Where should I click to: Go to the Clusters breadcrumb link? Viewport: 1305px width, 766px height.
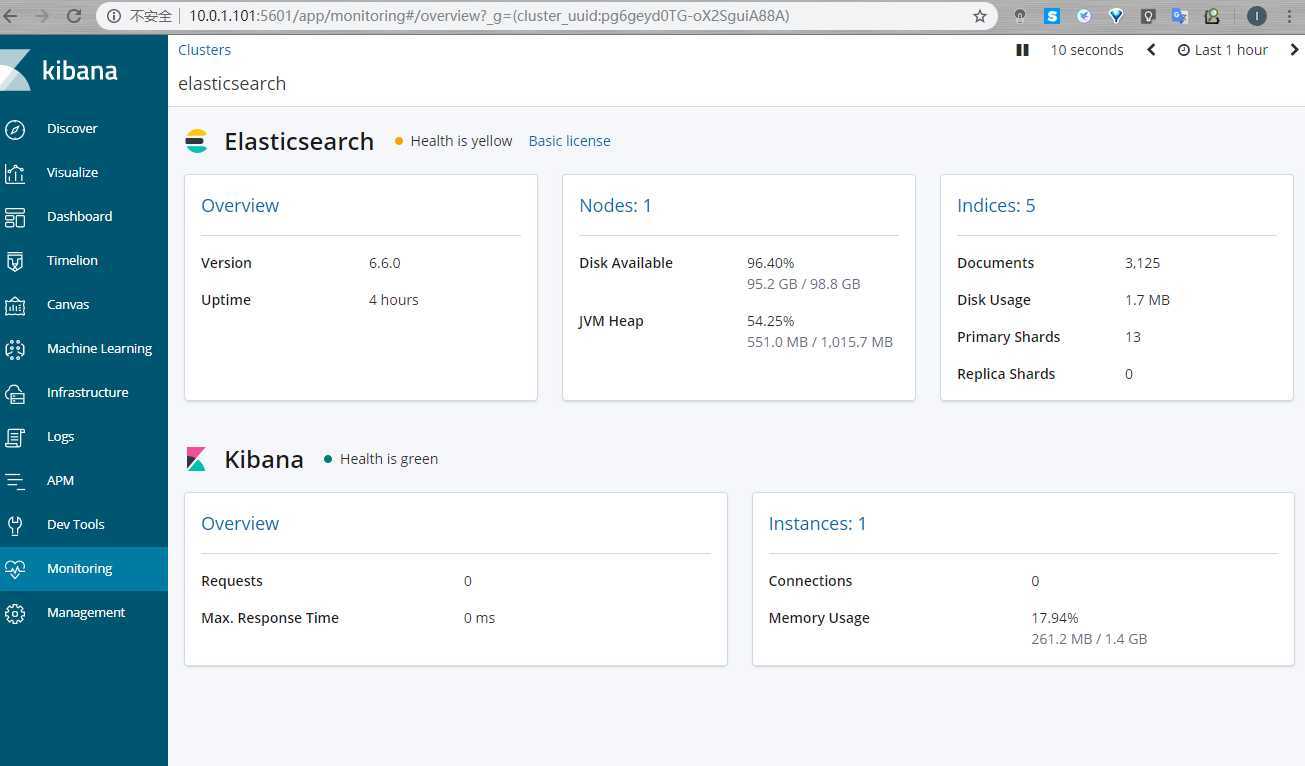(204, 50)
